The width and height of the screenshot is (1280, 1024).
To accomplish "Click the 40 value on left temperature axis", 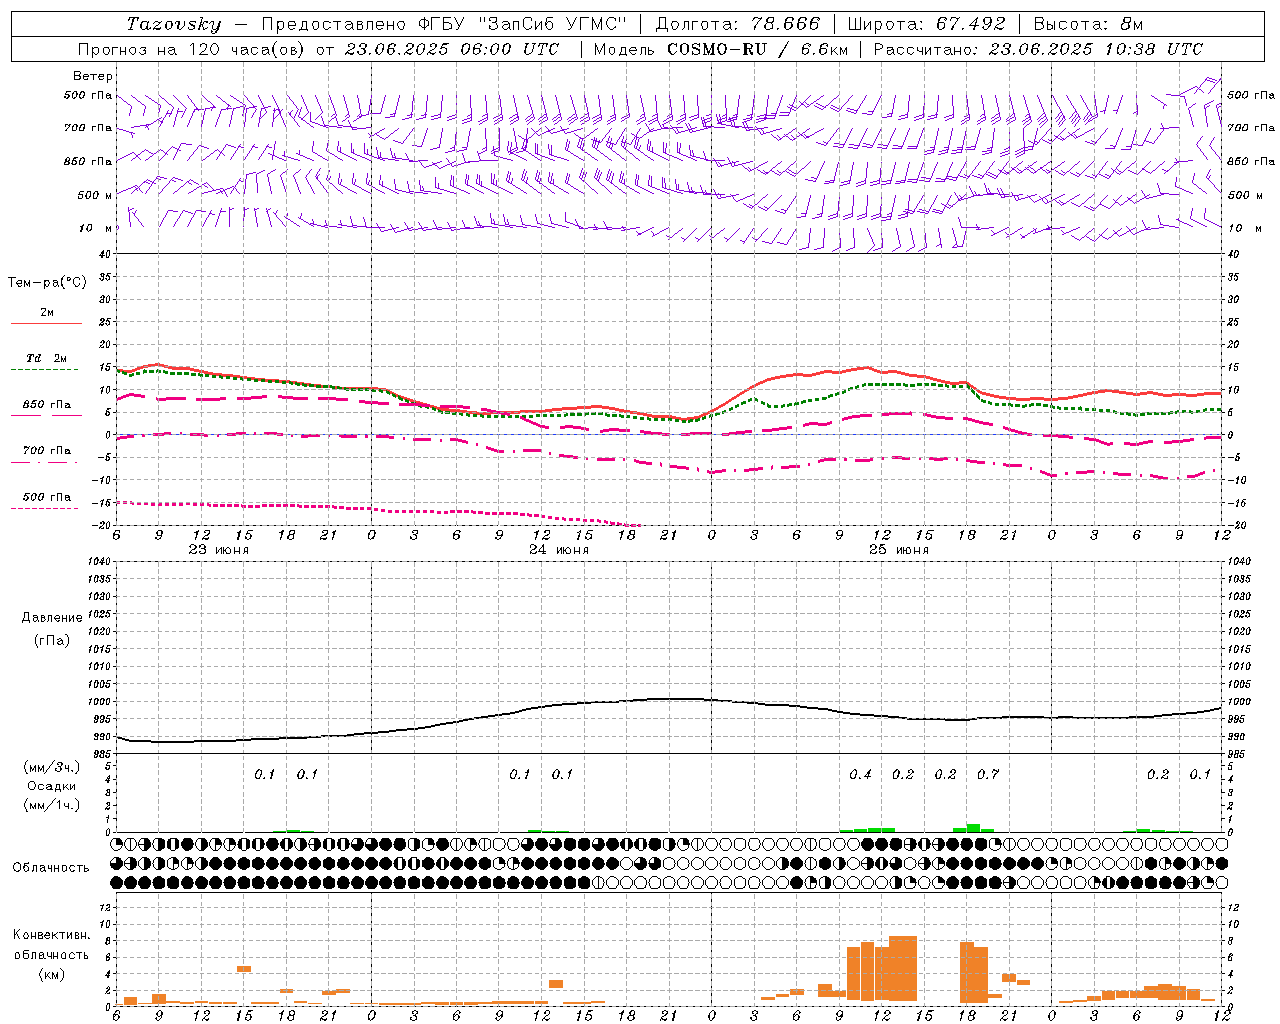I will pos(103,254).
